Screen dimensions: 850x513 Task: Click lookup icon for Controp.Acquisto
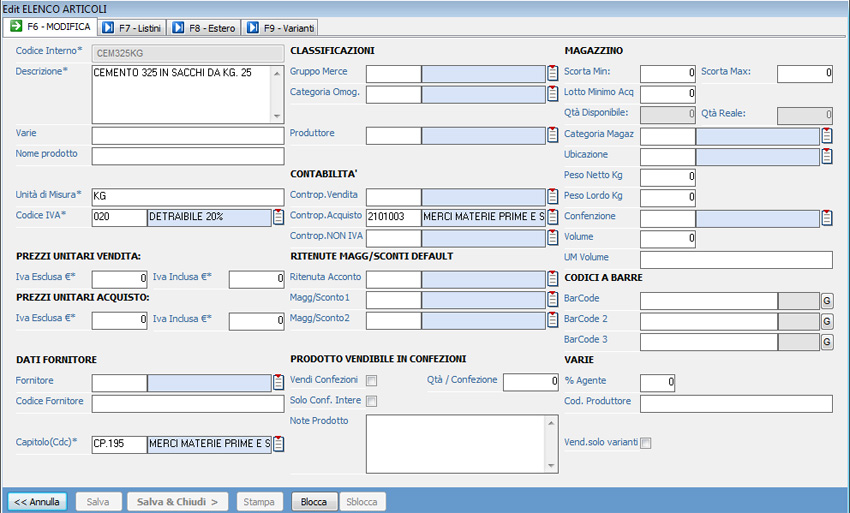pos(553,217)
